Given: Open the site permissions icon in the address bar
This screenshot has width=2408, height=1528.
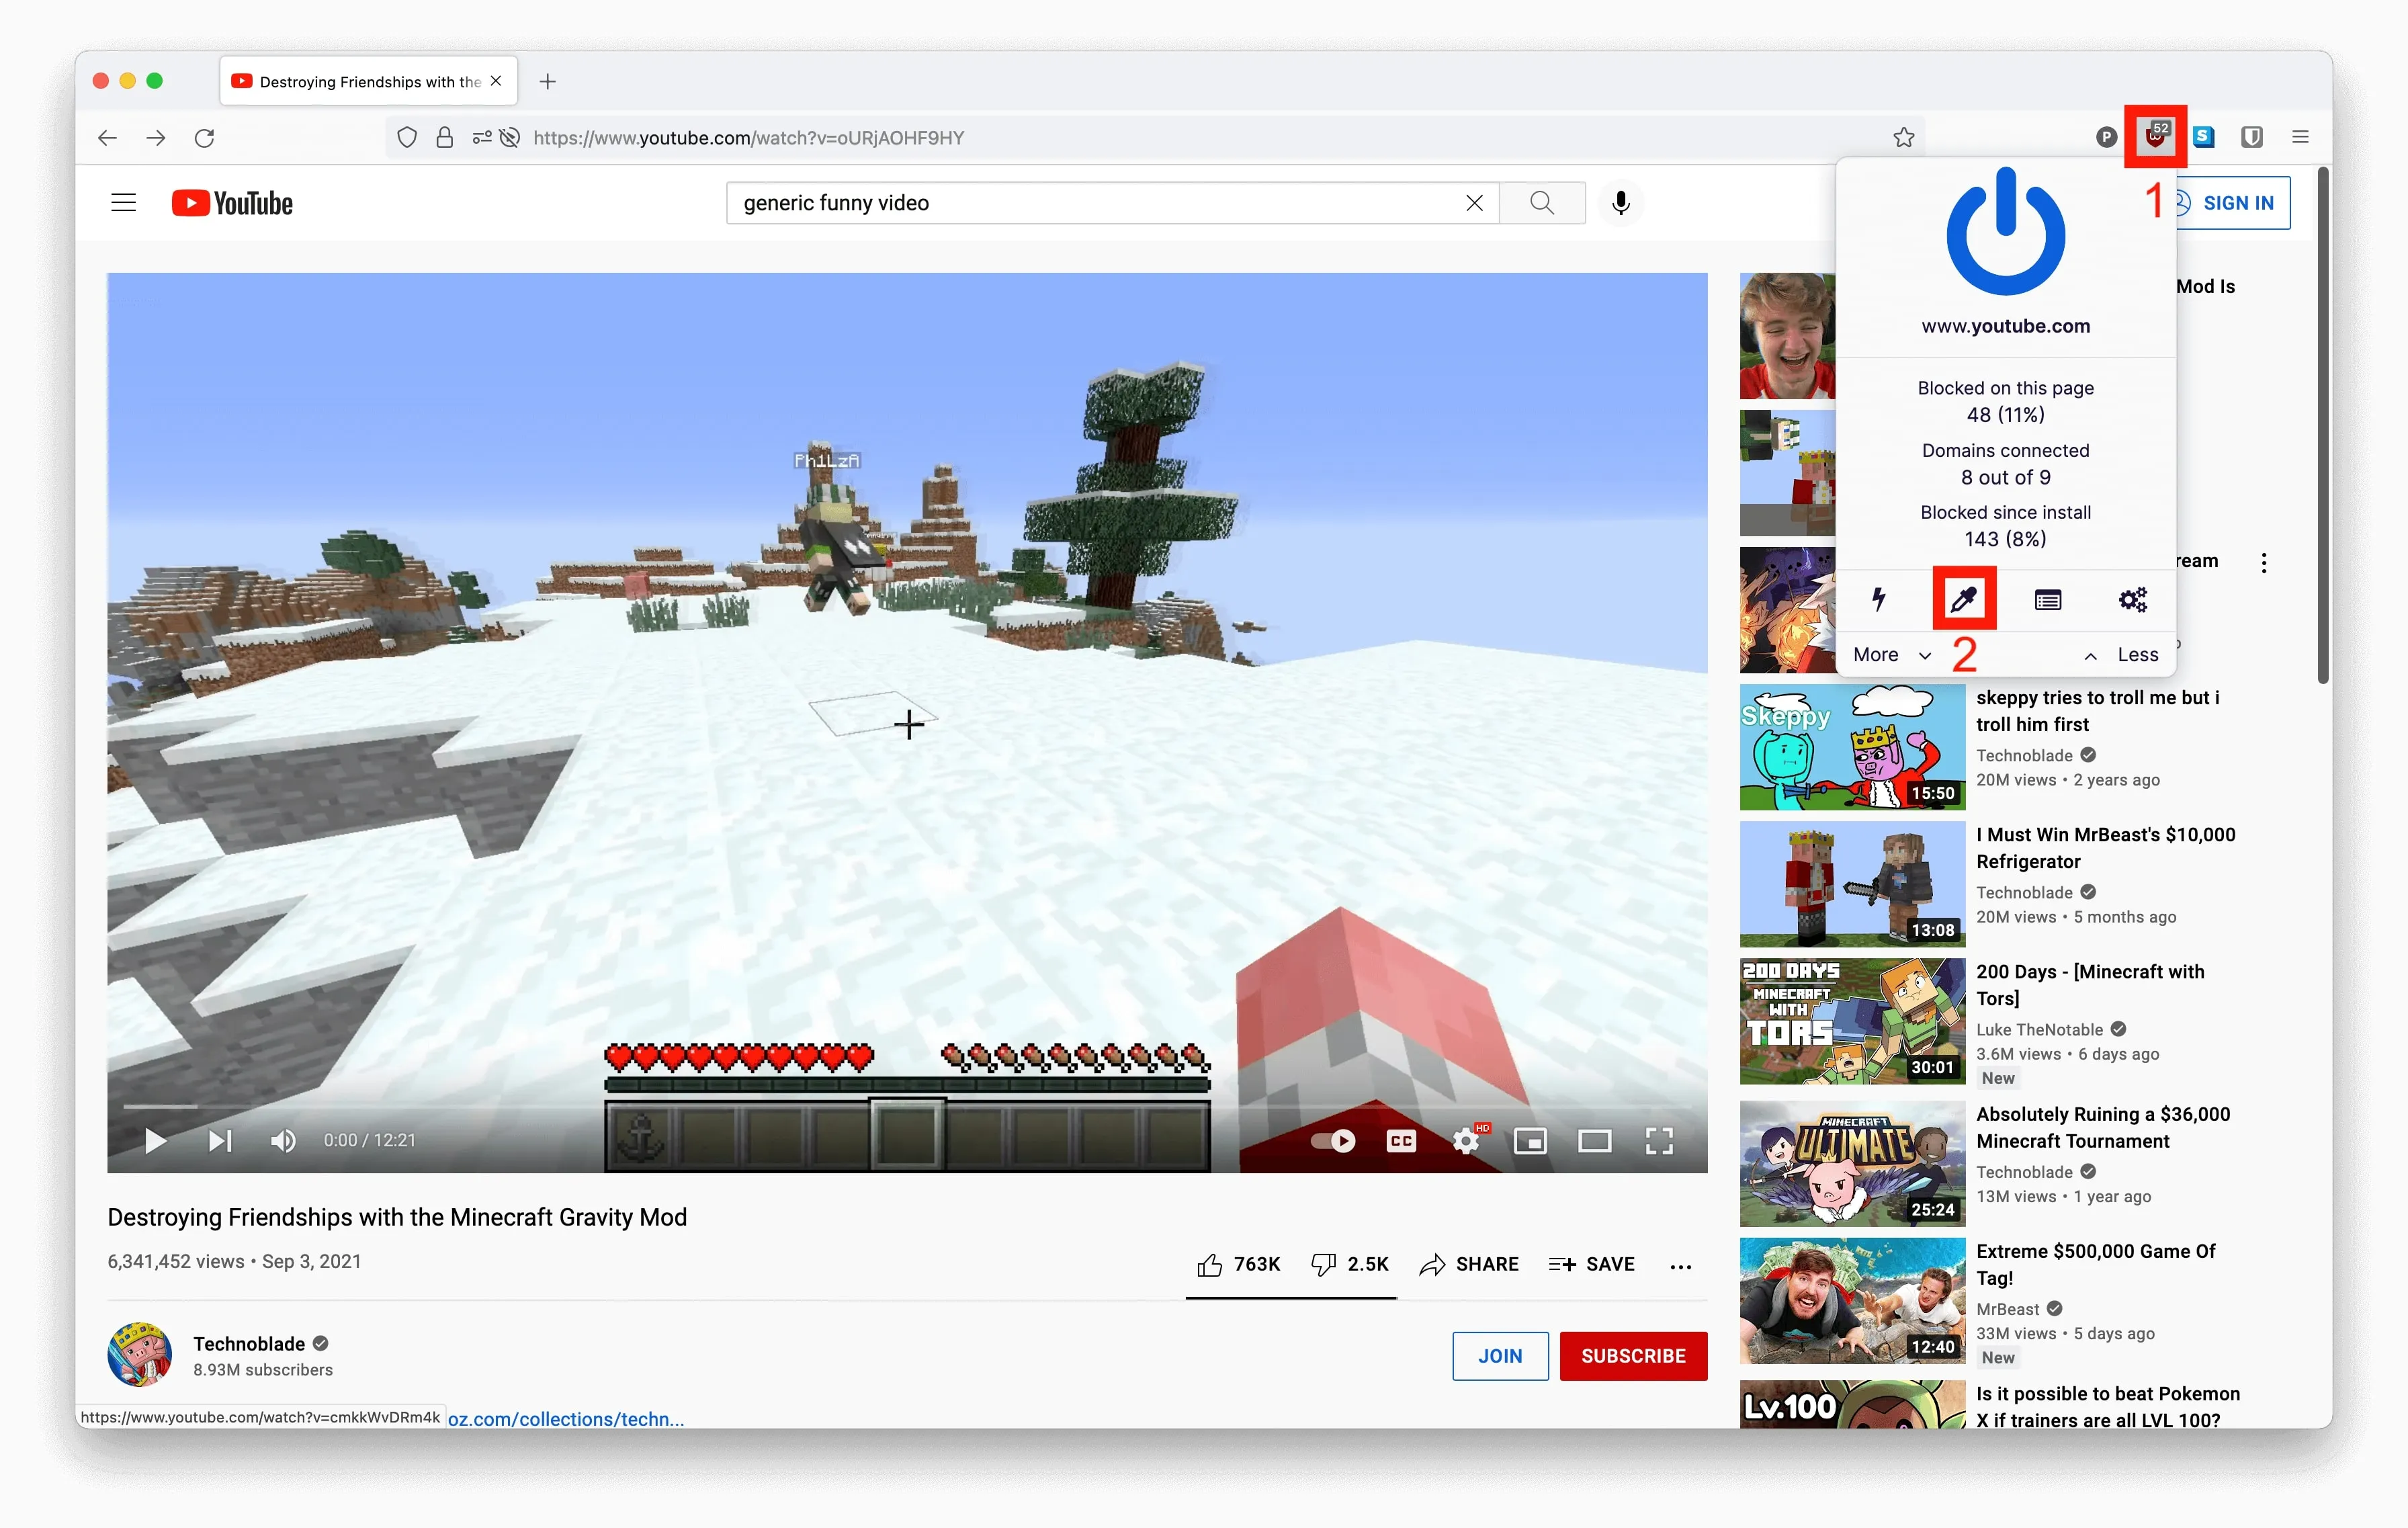Looking at the screenshot, I should [482, 138].
